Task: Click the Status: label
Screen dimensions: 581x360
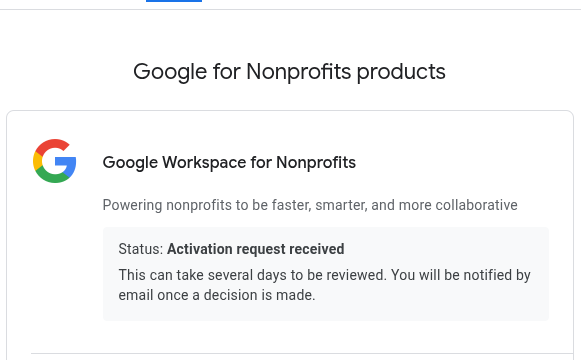Action: click(x=141, y=249)
